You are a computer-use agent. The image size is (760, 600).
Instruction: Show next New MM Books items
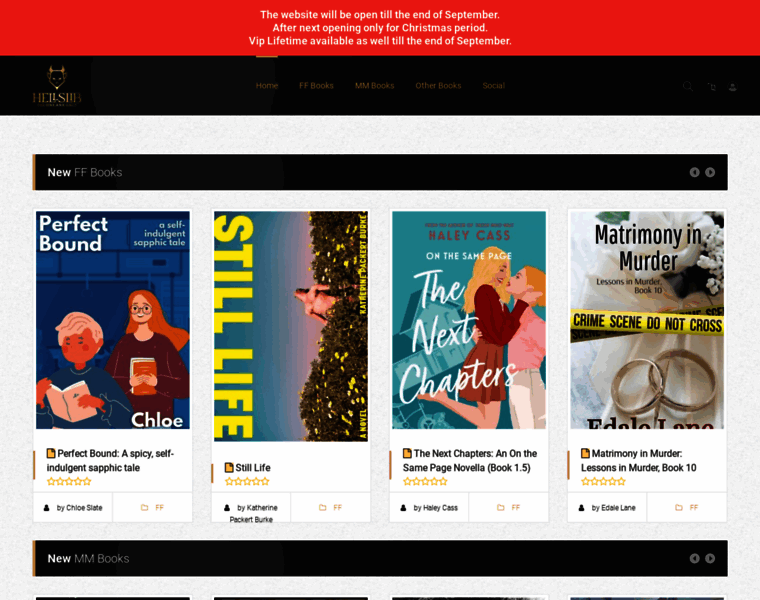point(710,558)
